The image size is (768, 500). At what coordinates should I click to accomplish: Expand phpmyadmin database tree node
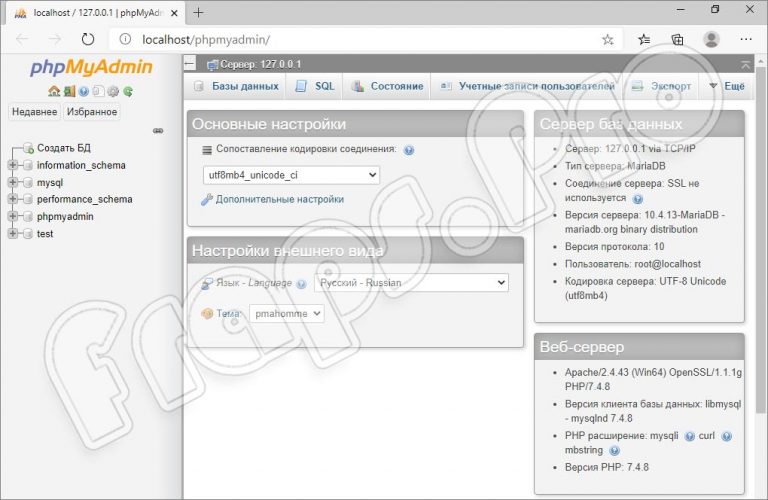click(x=13, y=216)
